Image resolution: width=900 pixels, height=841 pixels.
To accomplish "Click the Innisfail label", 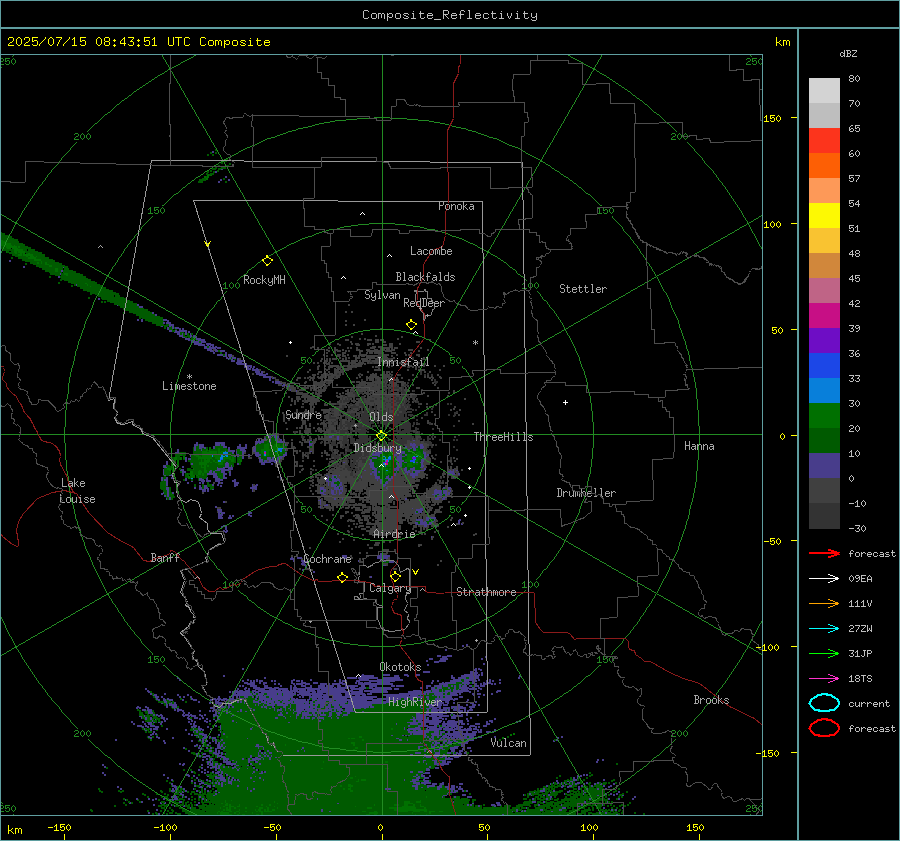I will [404, 362].
